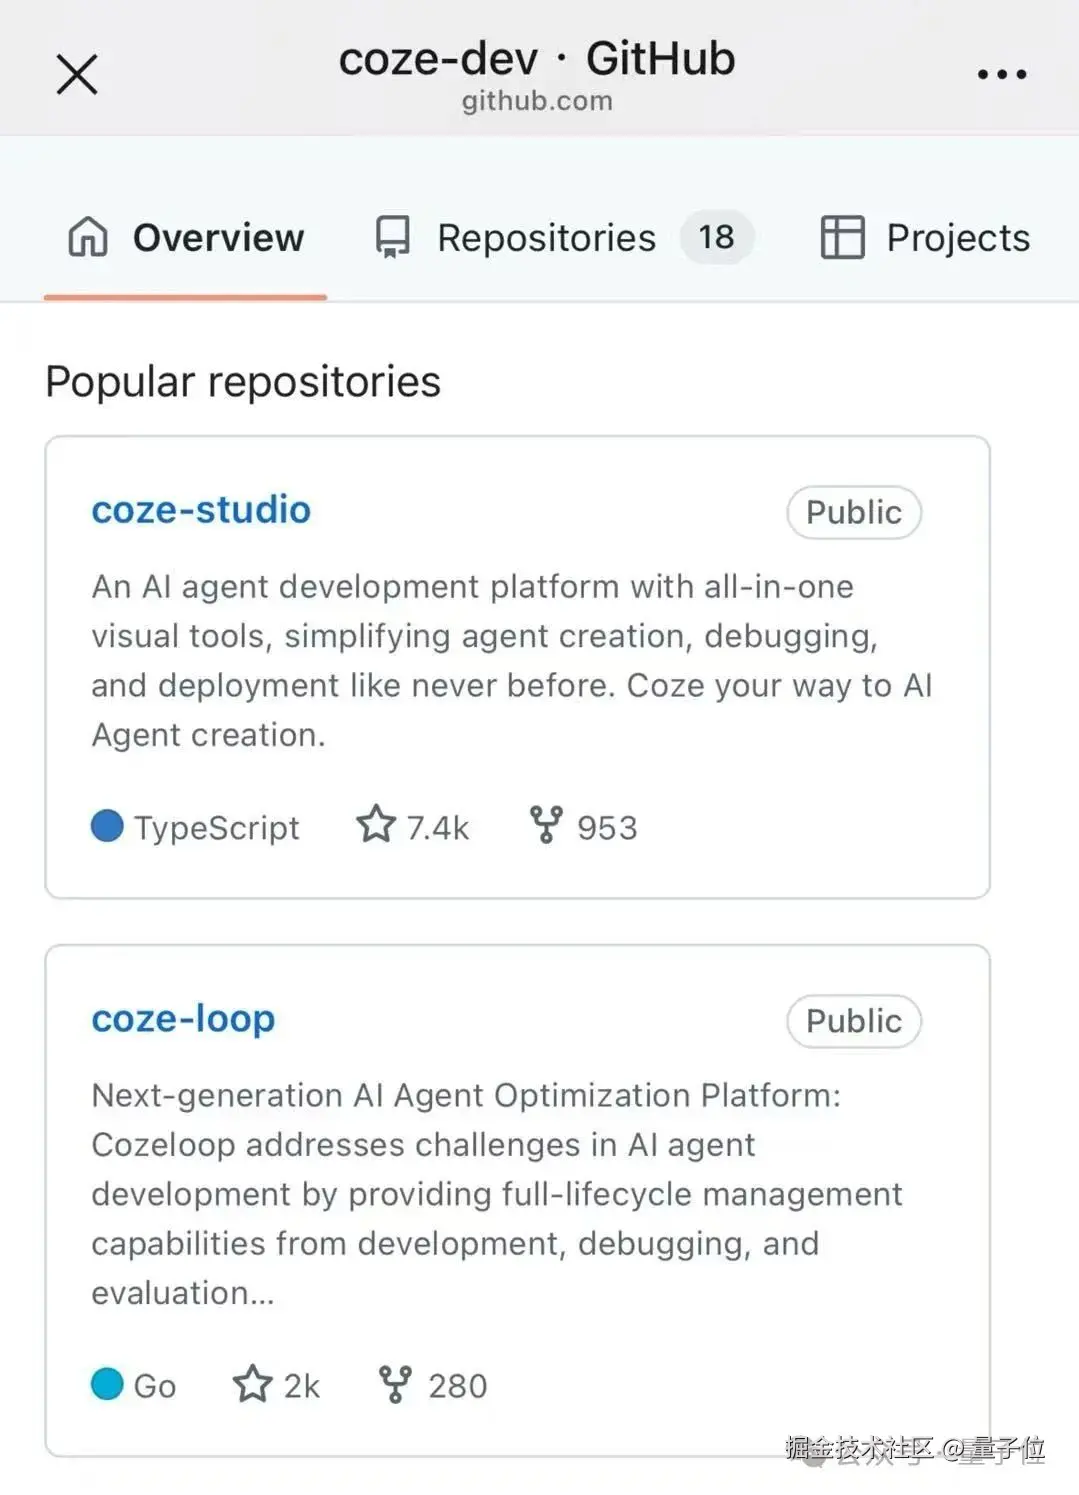
Task: Click the Go language color dot
Action: [107, 1384]
